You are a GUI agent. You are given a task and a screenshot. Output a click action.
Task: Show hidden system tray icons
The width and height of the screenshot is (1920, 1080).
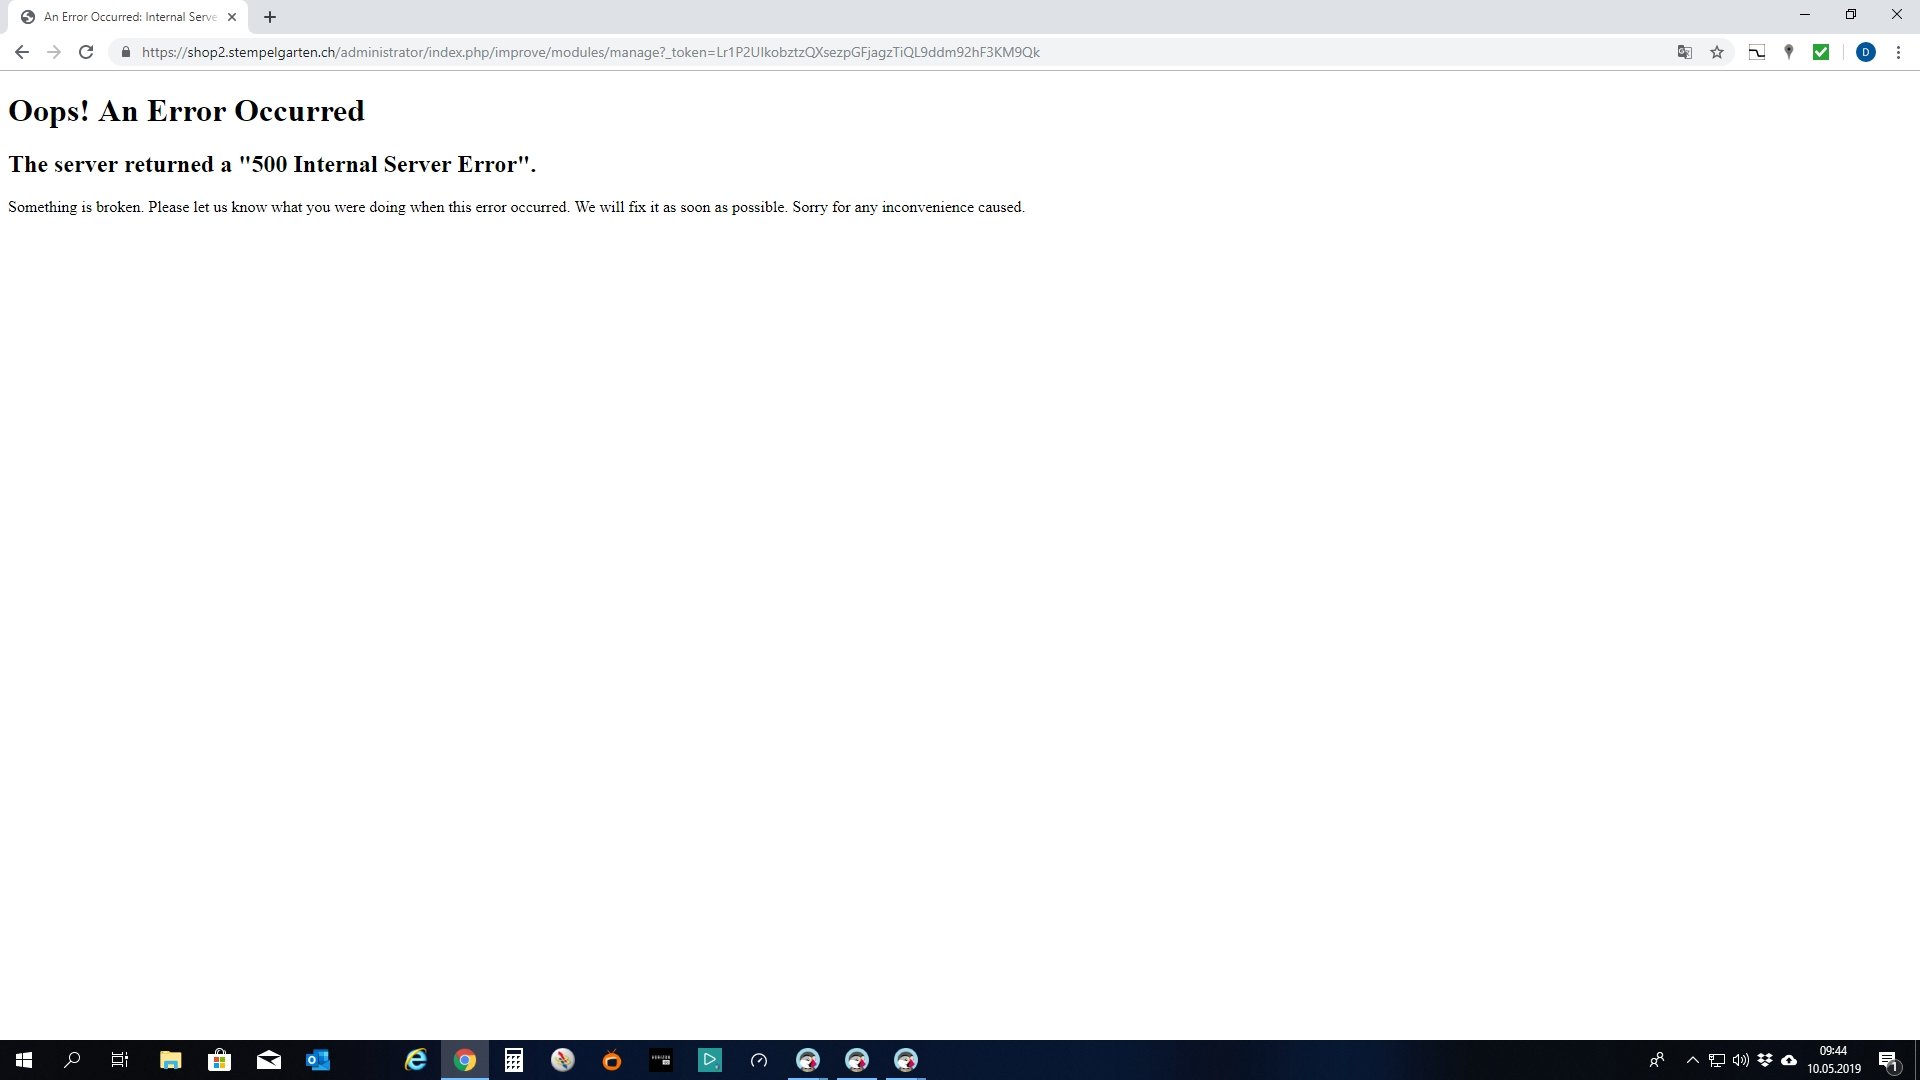1693,1060
